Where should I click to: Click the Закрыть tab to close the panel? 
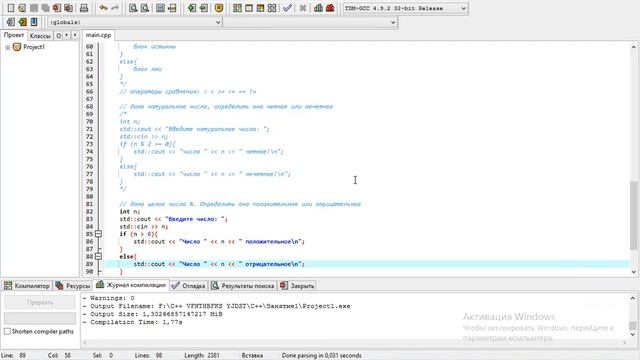(297, 286)
